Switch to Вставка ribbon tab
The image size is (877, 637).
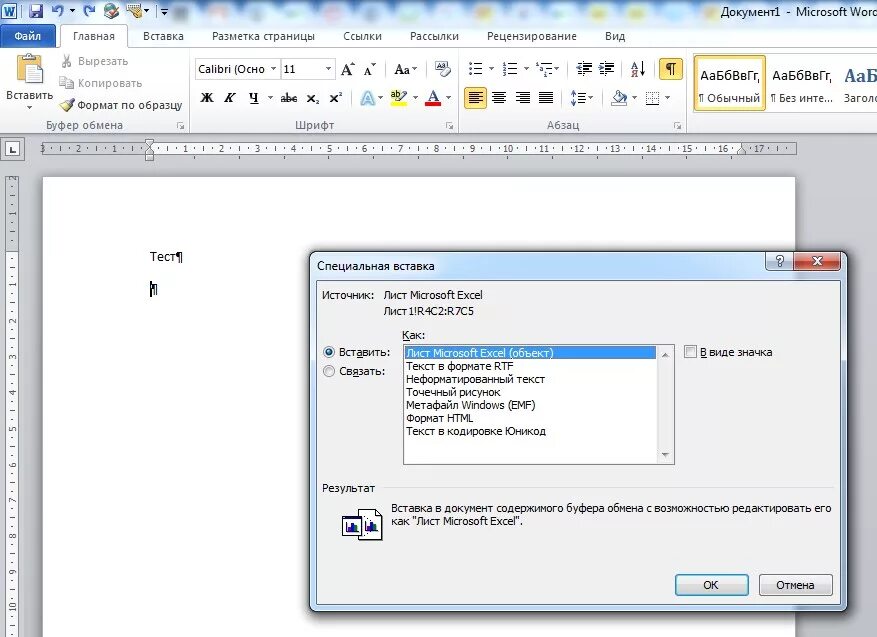tap(163, 36)
